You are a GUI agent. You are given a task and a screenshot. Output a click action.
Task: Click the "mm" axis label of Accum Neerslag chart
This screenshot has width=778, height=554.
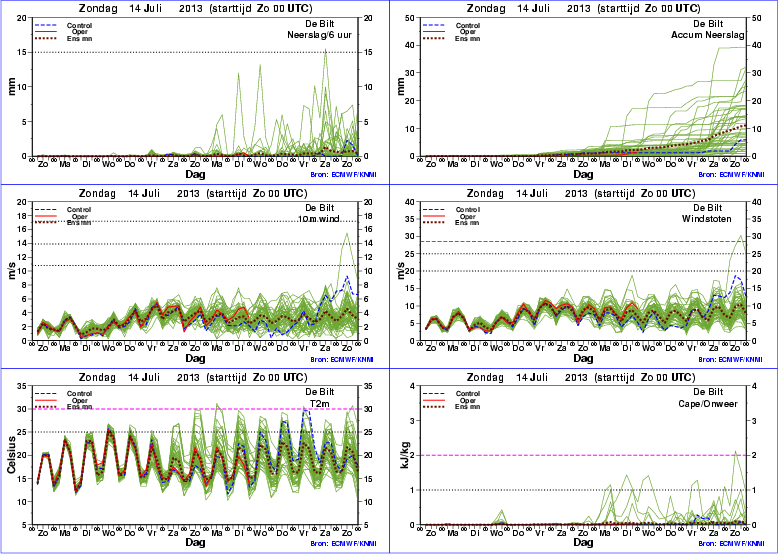click(401, 87)
